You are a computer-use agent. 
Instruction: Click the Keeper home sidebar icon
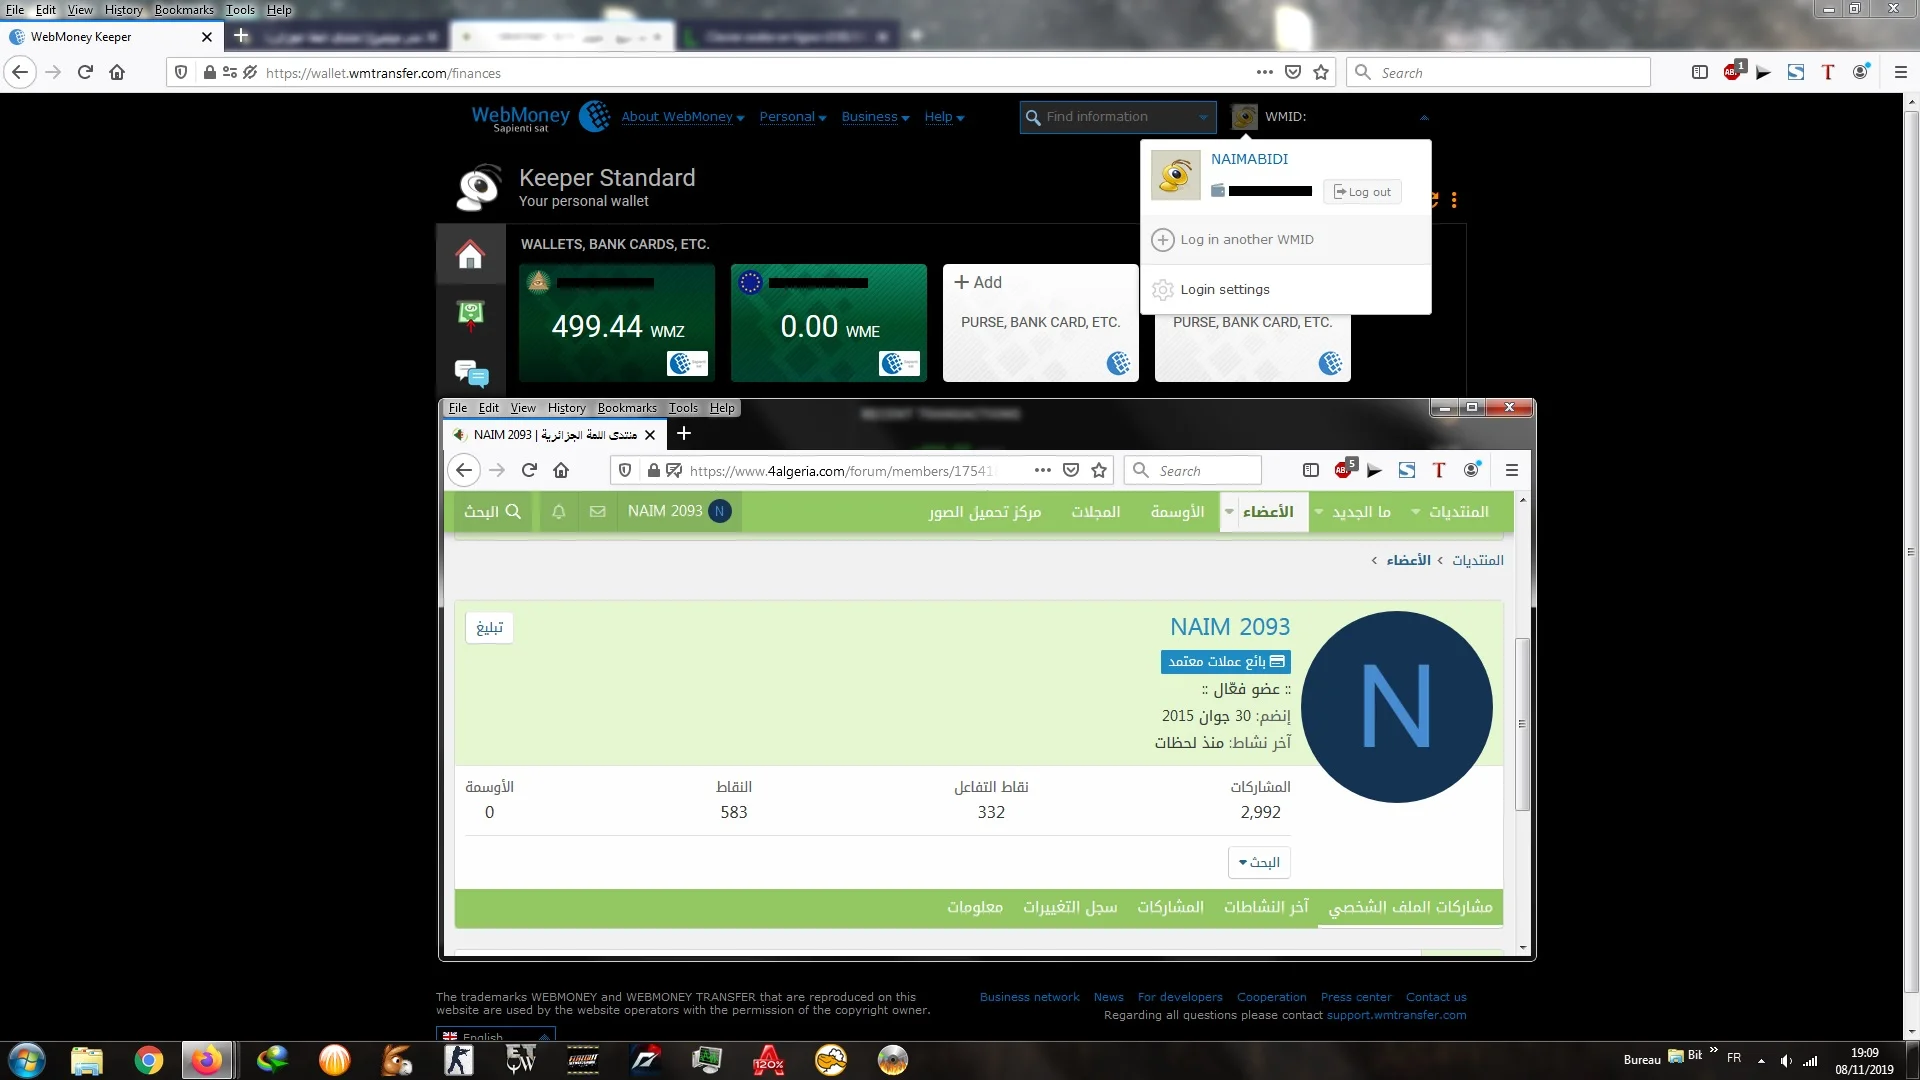click(470, 255)
